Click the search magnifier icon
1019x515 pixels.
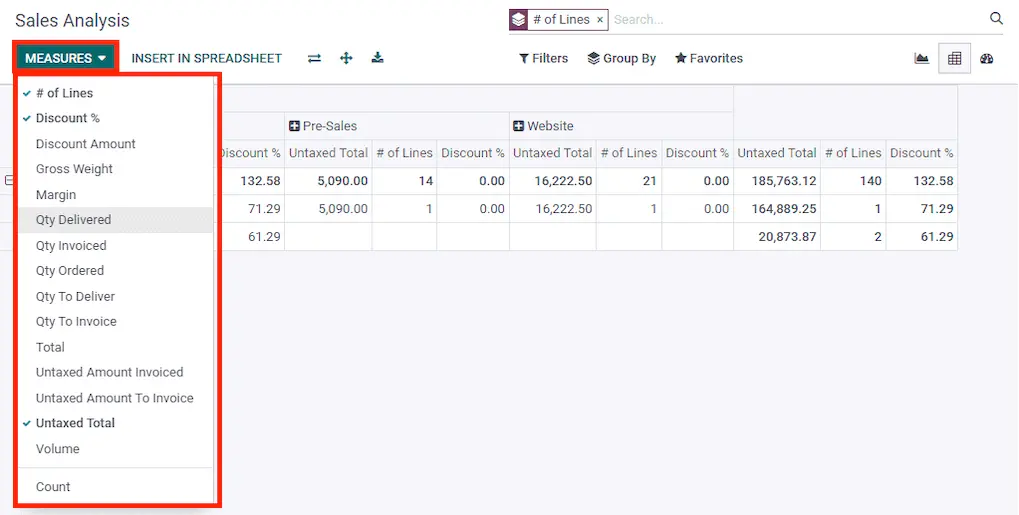coord(996,18)
